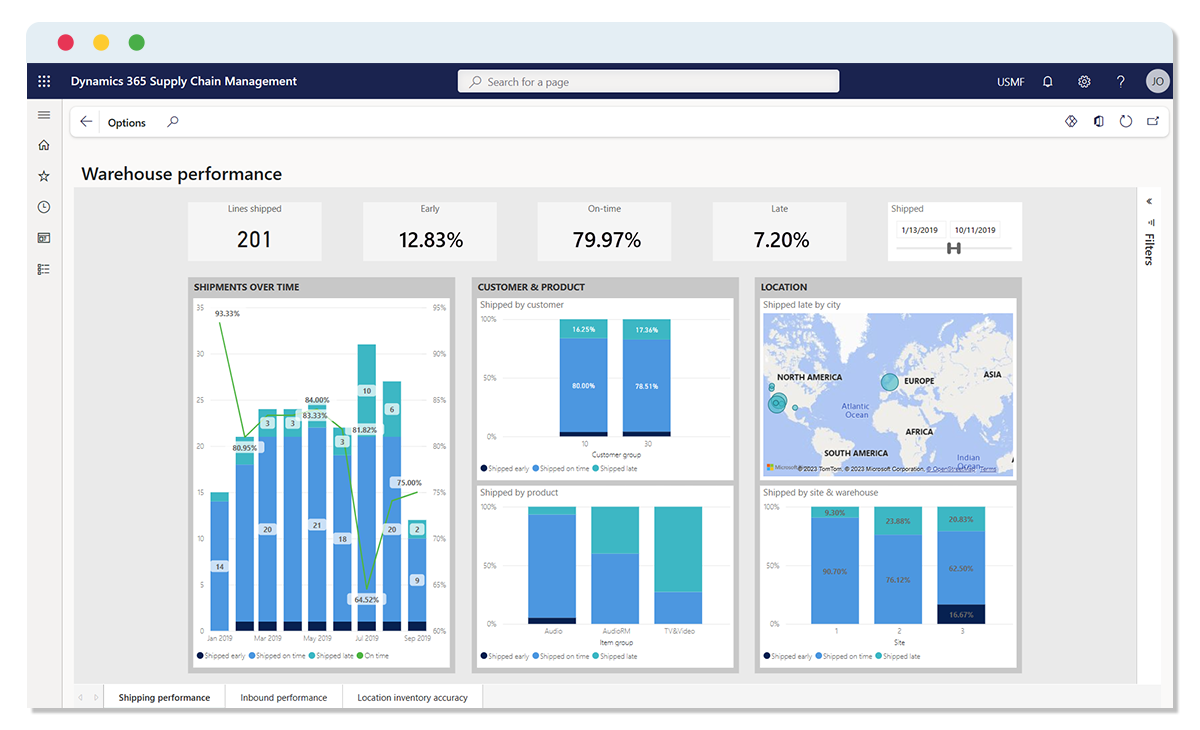Viewport: 1200px width, 730px height.
Task: Click the back arrow next to Options
Action: click(x=86, y=122)
